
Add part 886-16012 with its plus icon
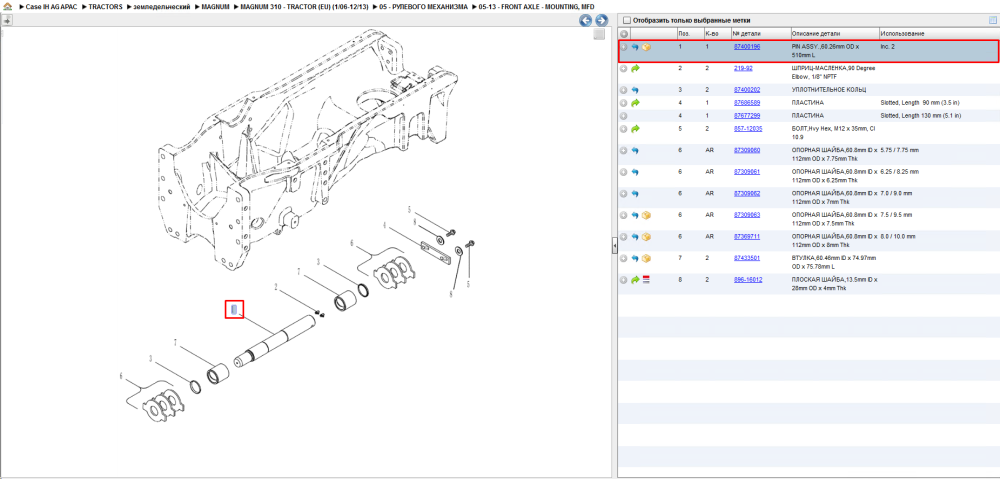point(624,280)
